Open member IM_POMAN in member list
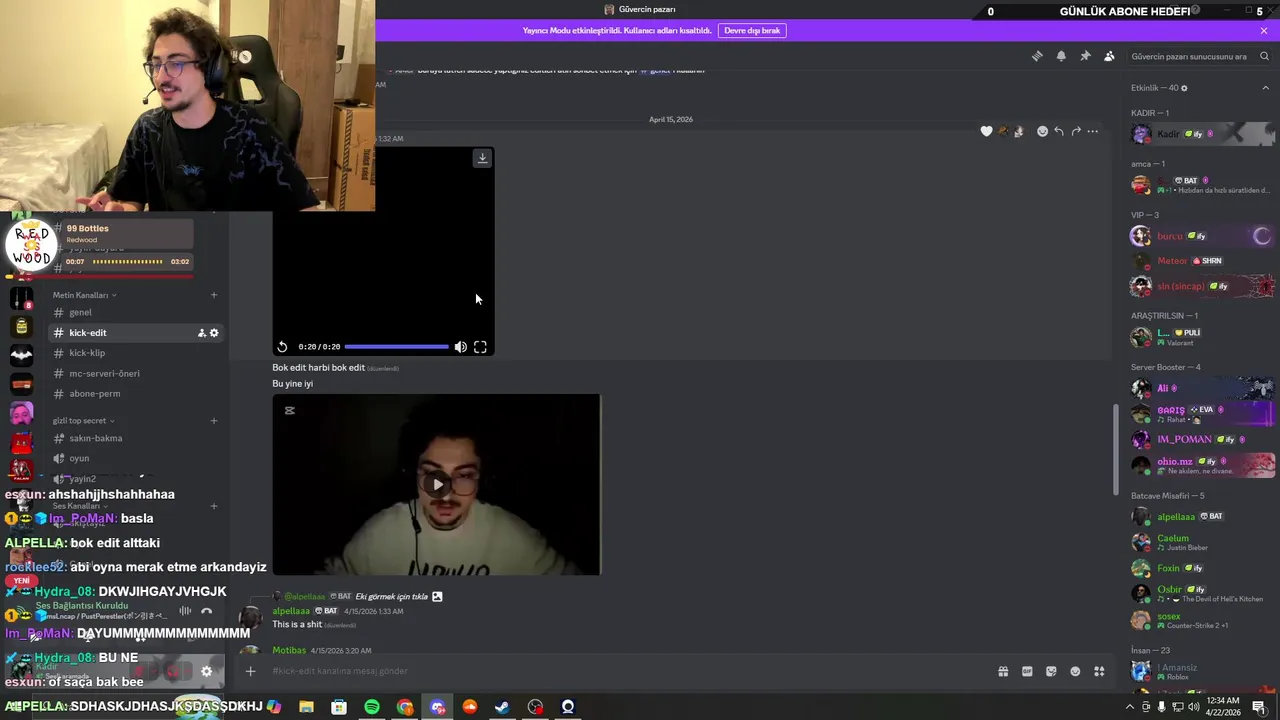The height and width of the screenshot is (720, 1280). pos(1202,439)
